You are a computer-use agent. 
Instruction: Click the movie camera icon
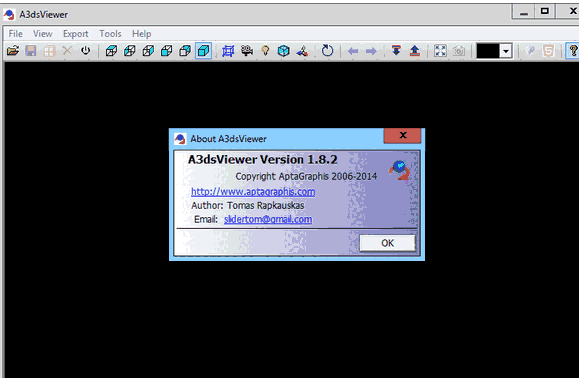pyautogui.click(x=247, y=51)
